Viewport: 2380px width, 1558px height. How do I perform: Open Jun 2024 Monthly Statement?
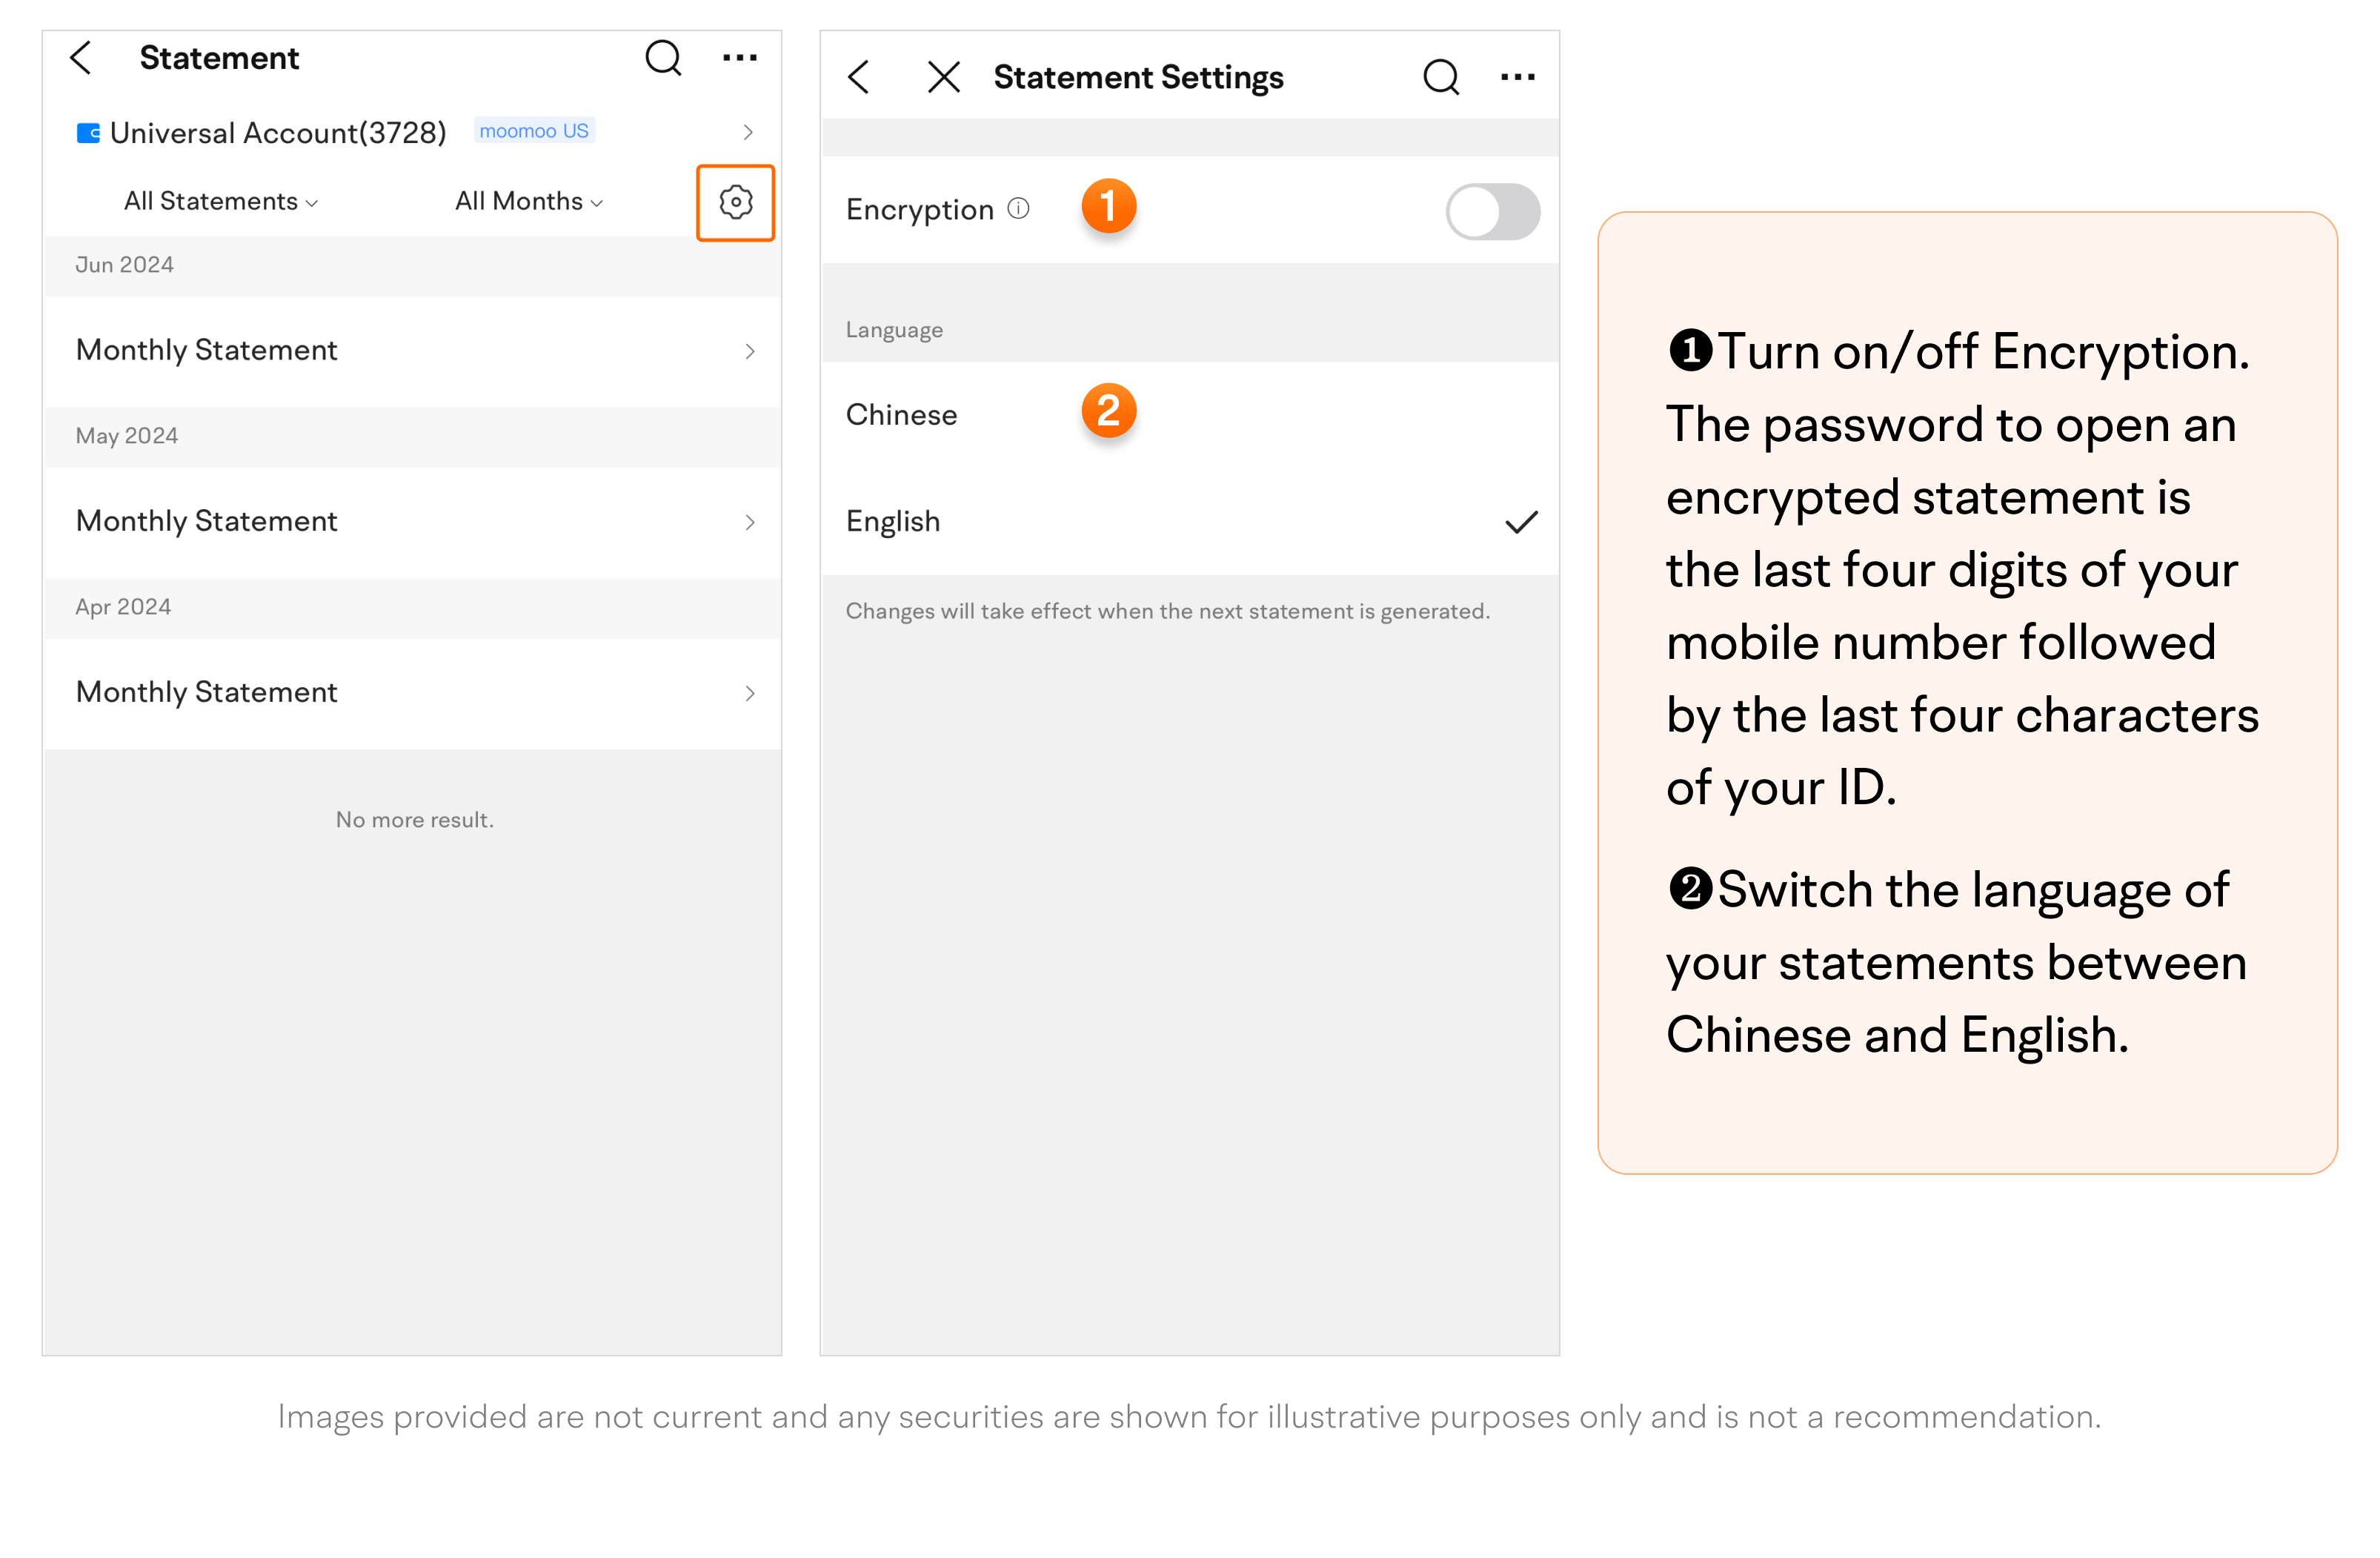coord(412,351)
